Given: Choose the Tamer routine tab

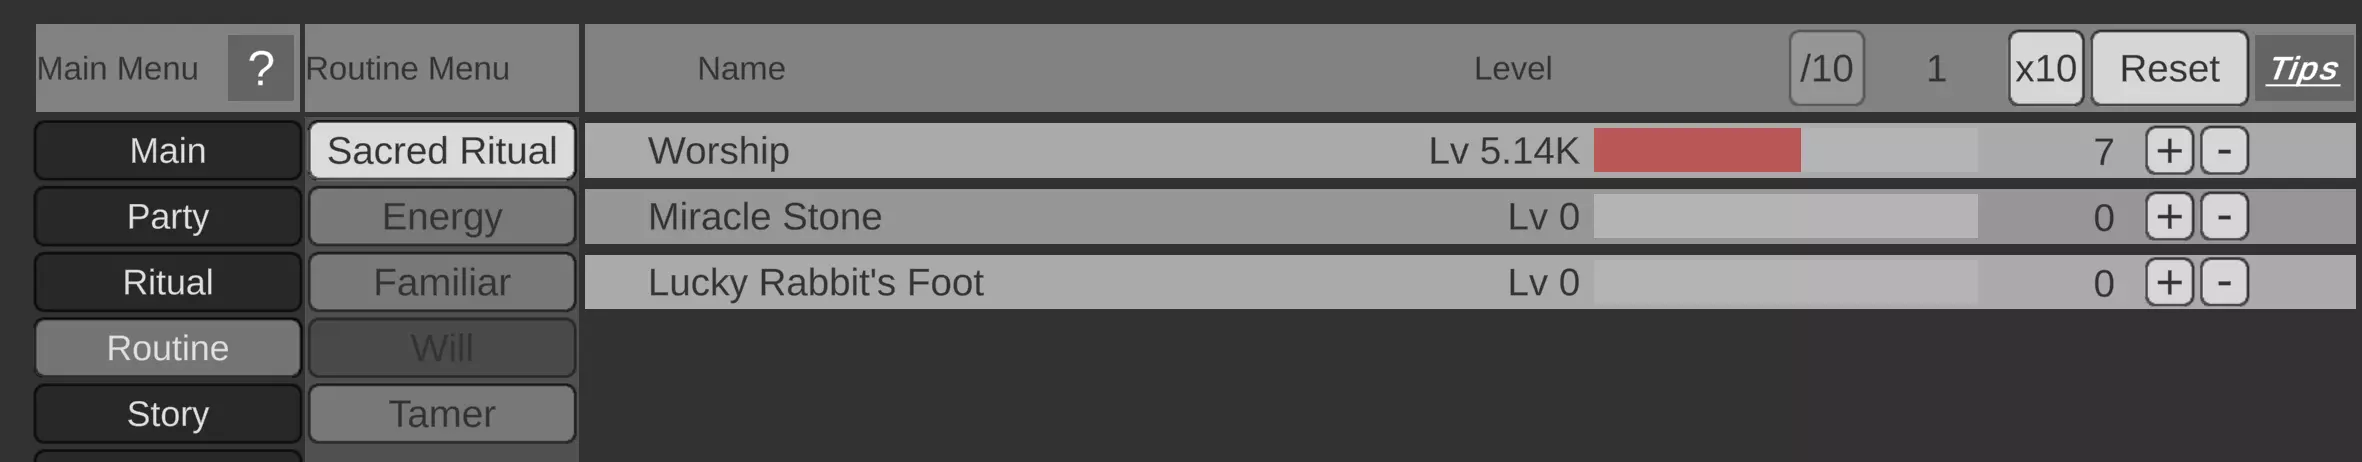Looking at the screenshot, I should 442,414.
